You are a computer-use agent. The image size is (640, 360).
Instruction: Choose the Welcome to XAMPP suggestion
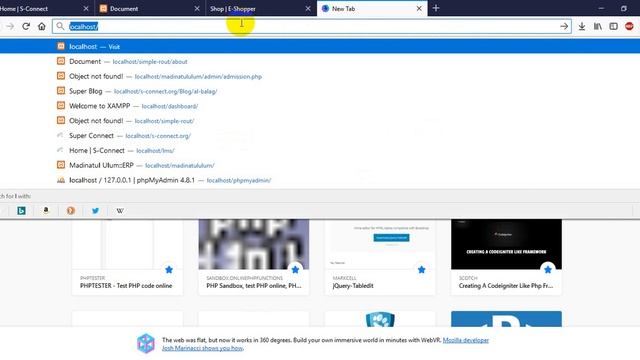pos(320,106)
